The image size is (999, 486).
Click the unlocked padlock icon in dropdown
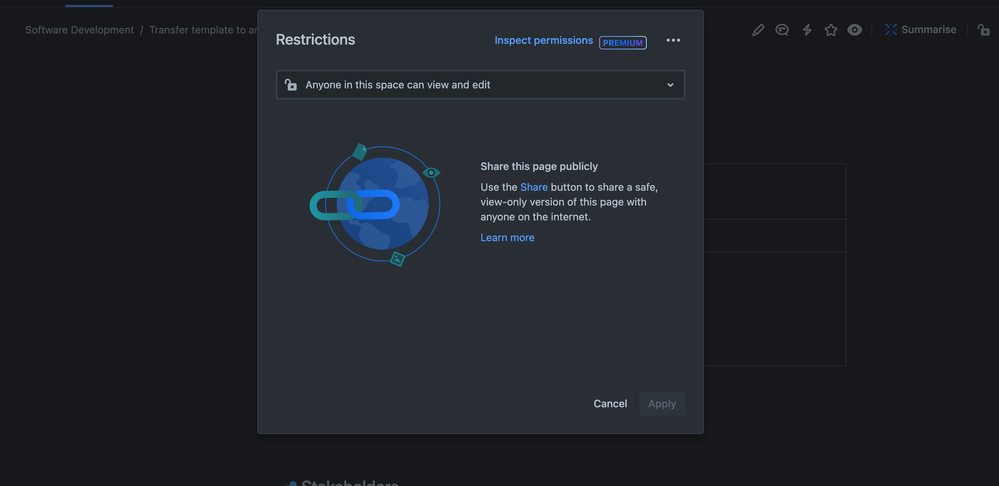[291, 85]
